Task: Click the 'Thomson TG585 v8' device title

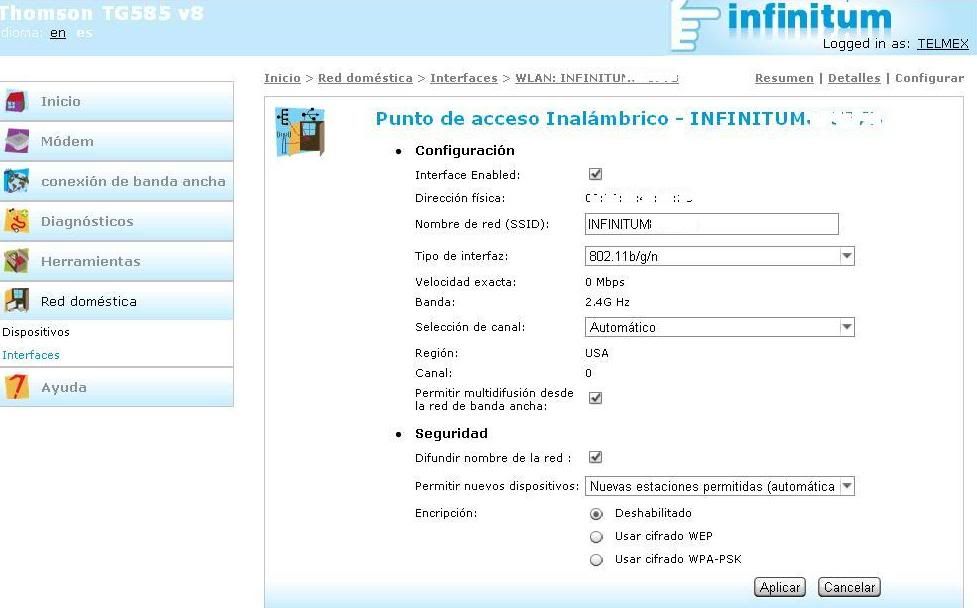Action: [x=102, y=12]
